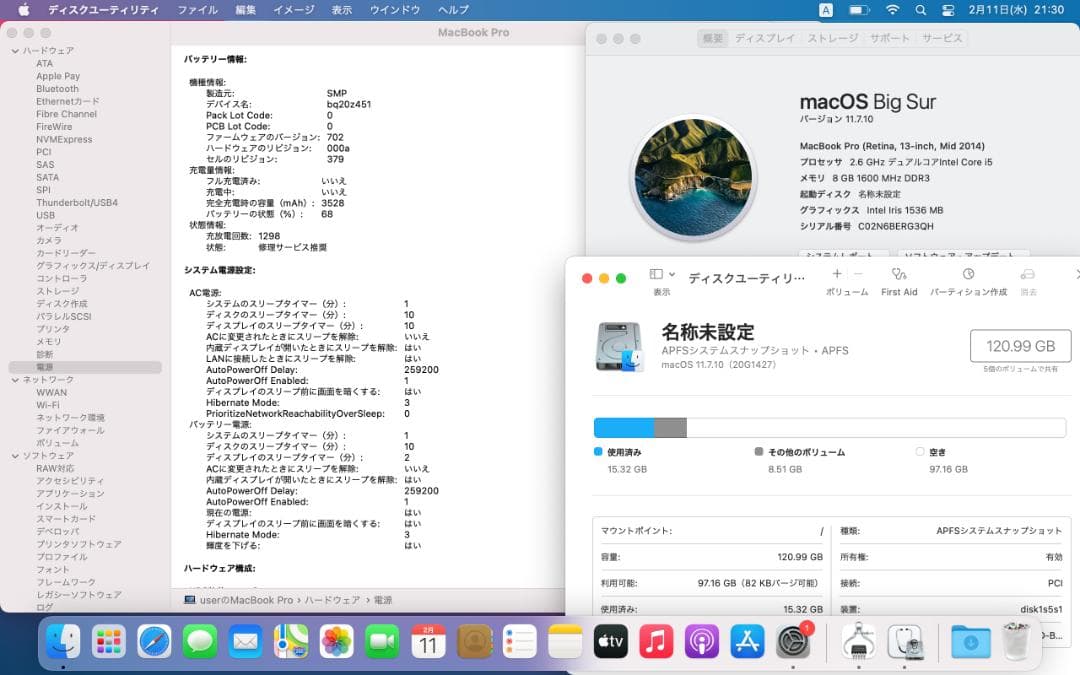Switch to System Information in Dock
The width and height of the screenshot is (1080, 675).
coord(858,641)
